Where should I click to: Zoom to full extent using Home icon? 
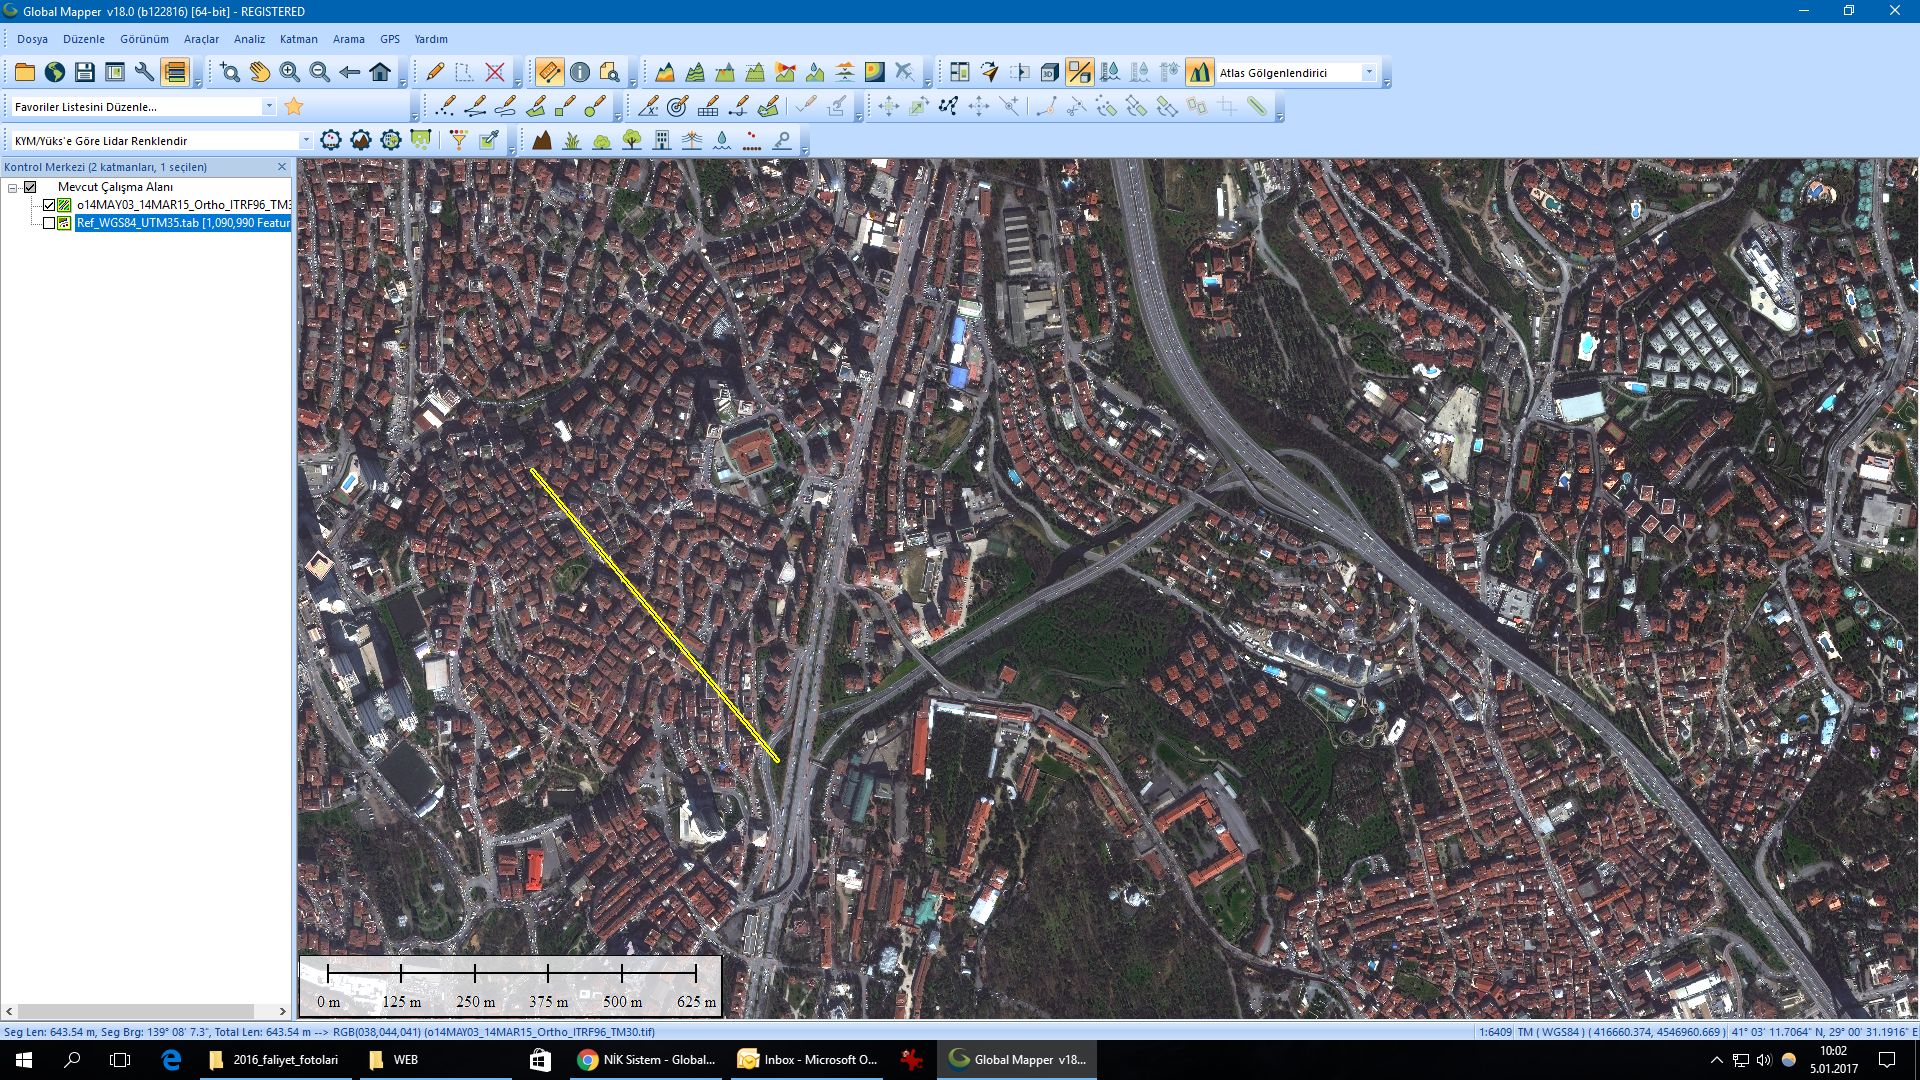380,72
